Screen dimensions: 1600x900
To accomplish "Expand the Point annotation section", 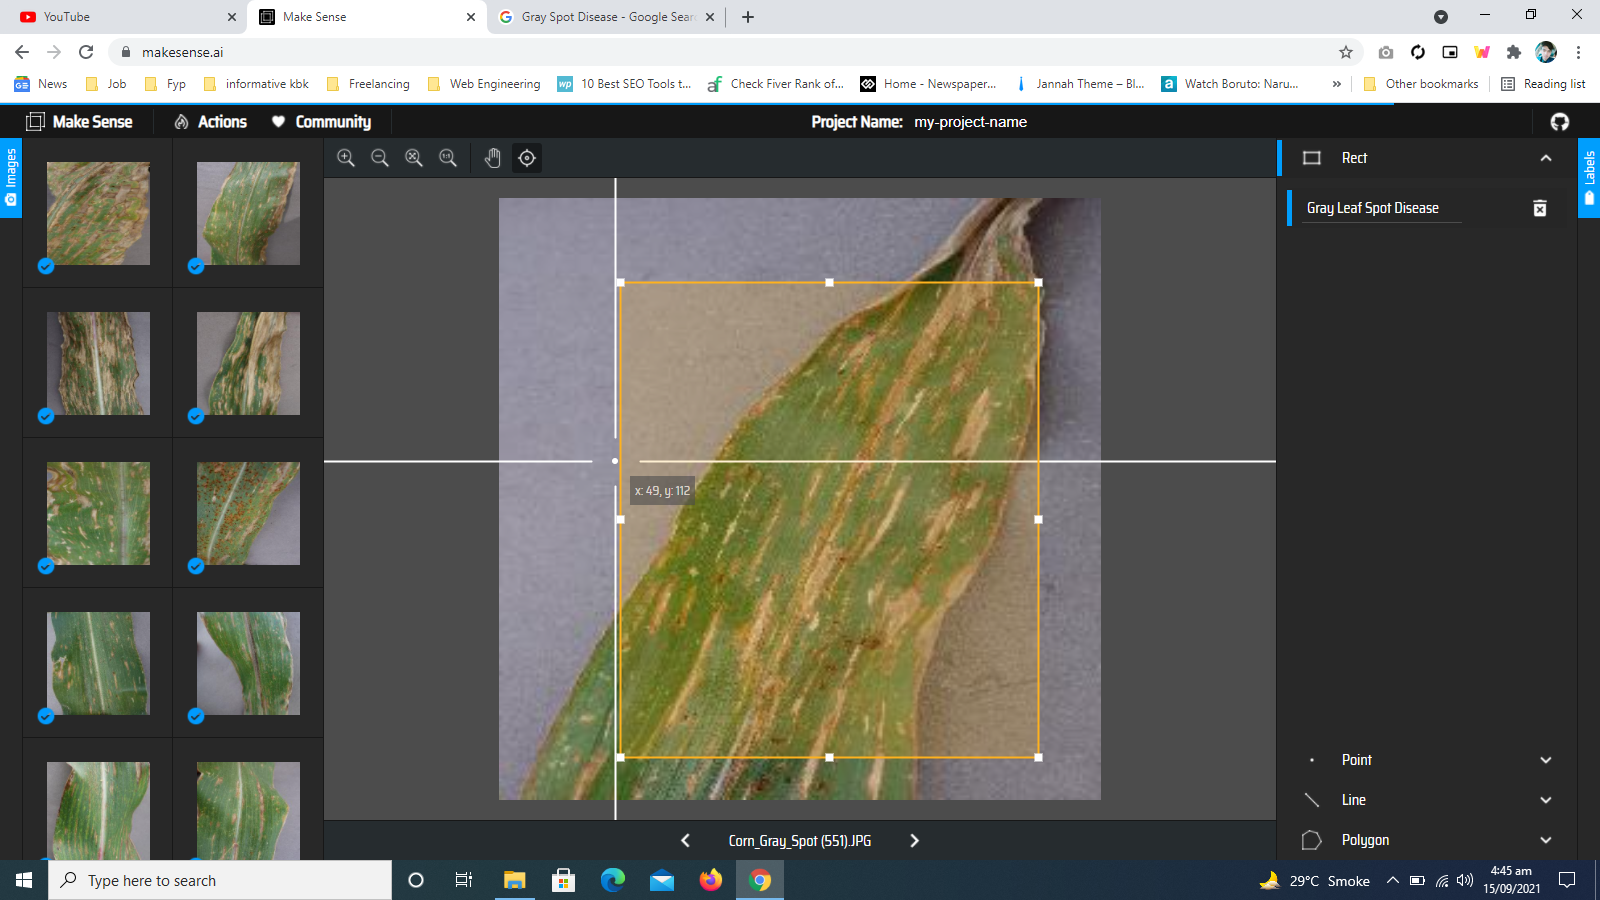I will (x=1545, y=760).
